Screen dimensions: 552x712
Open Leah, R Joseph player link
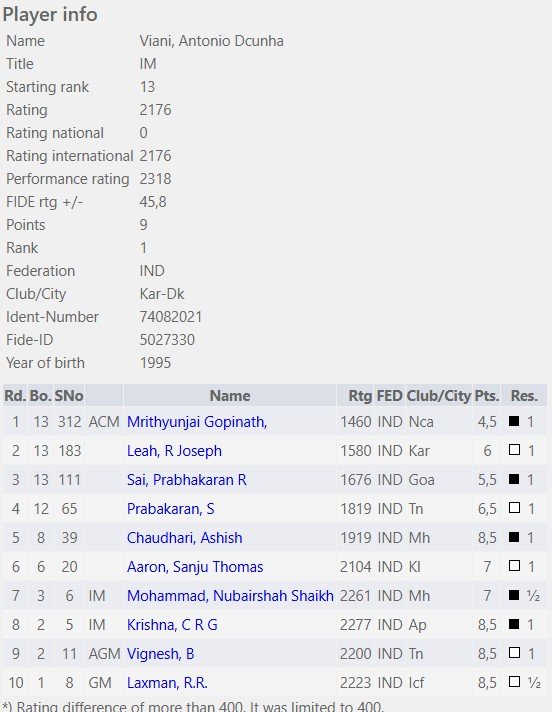[174, 451]
